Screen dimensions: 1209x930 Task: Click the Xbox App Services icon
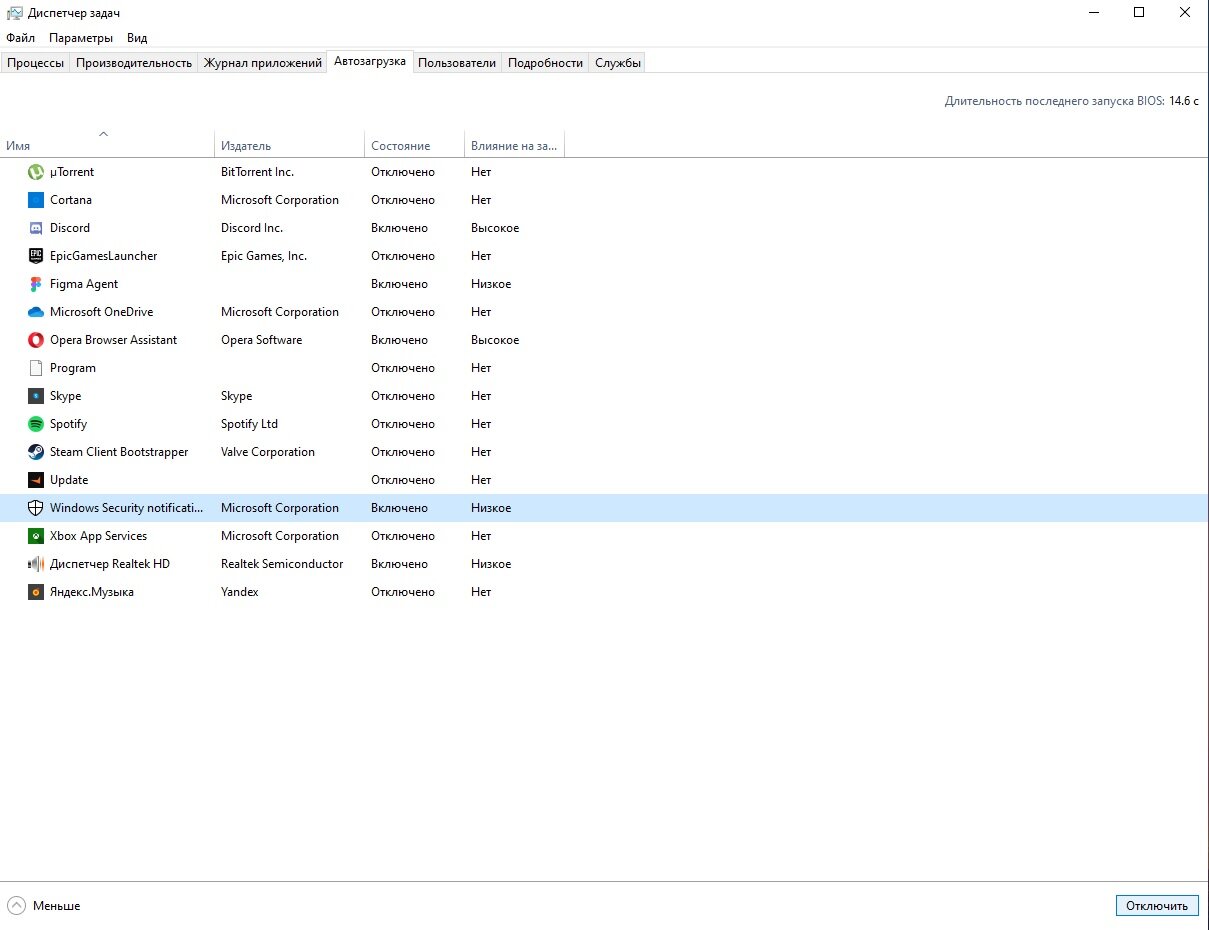(36, 536)
